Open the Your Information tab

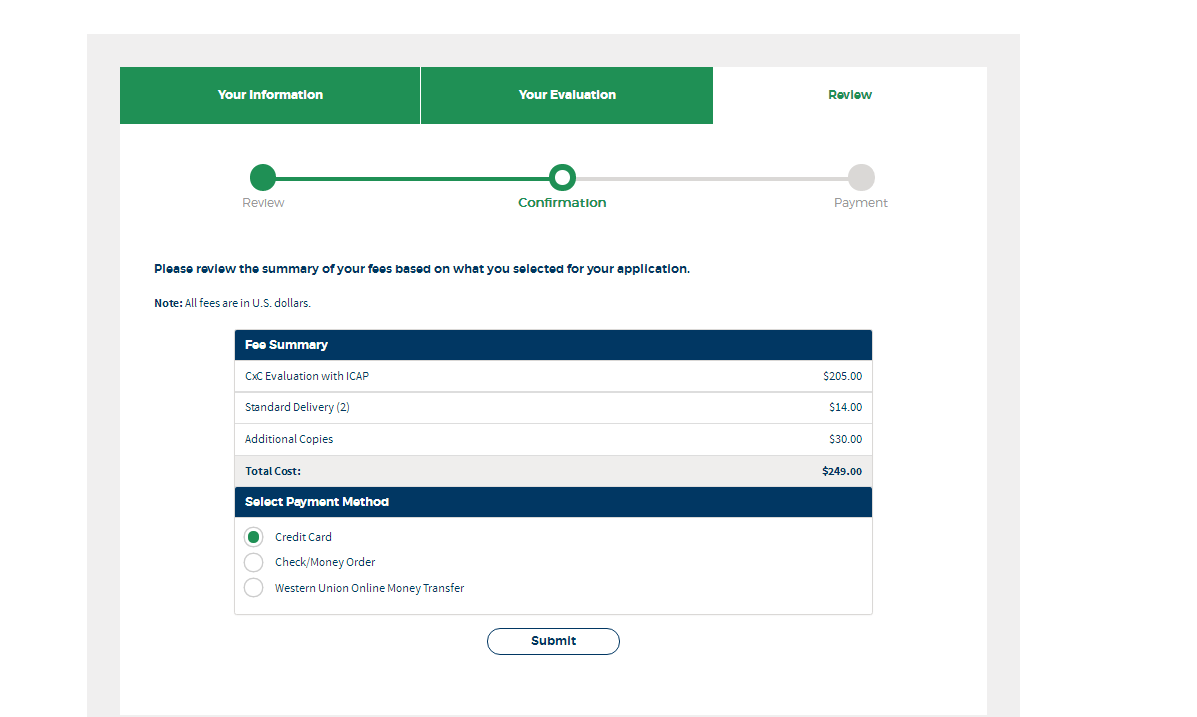click(269, 95)
